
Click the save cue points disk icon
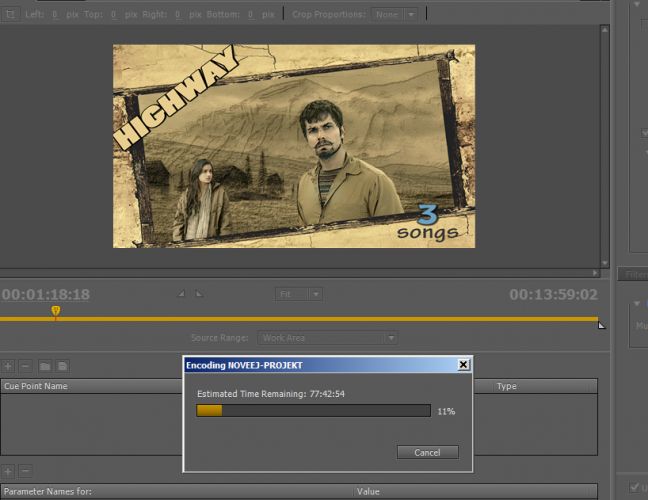62,366
